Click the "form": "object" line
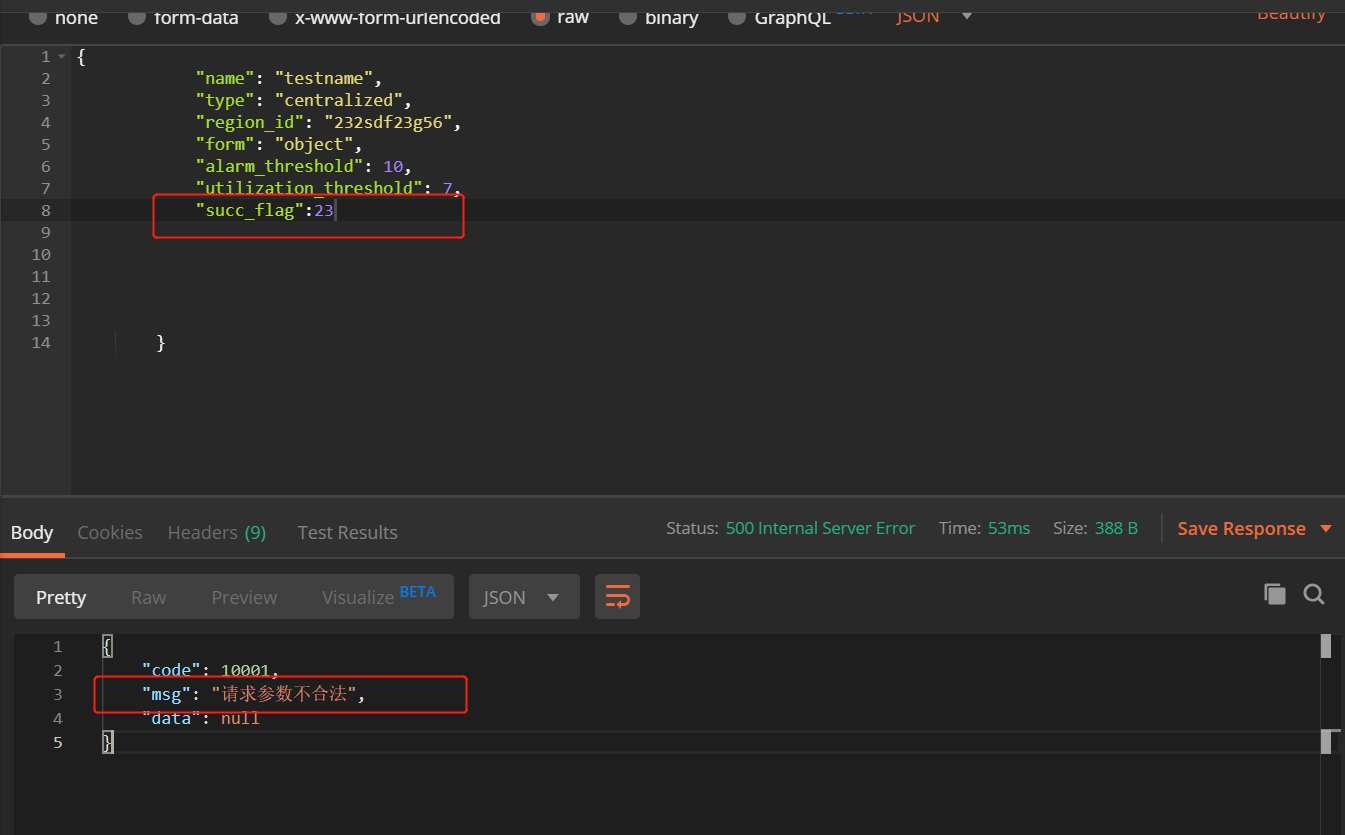Image resolution: width=1345 pixels, height=835 pixels. [279, 144]
